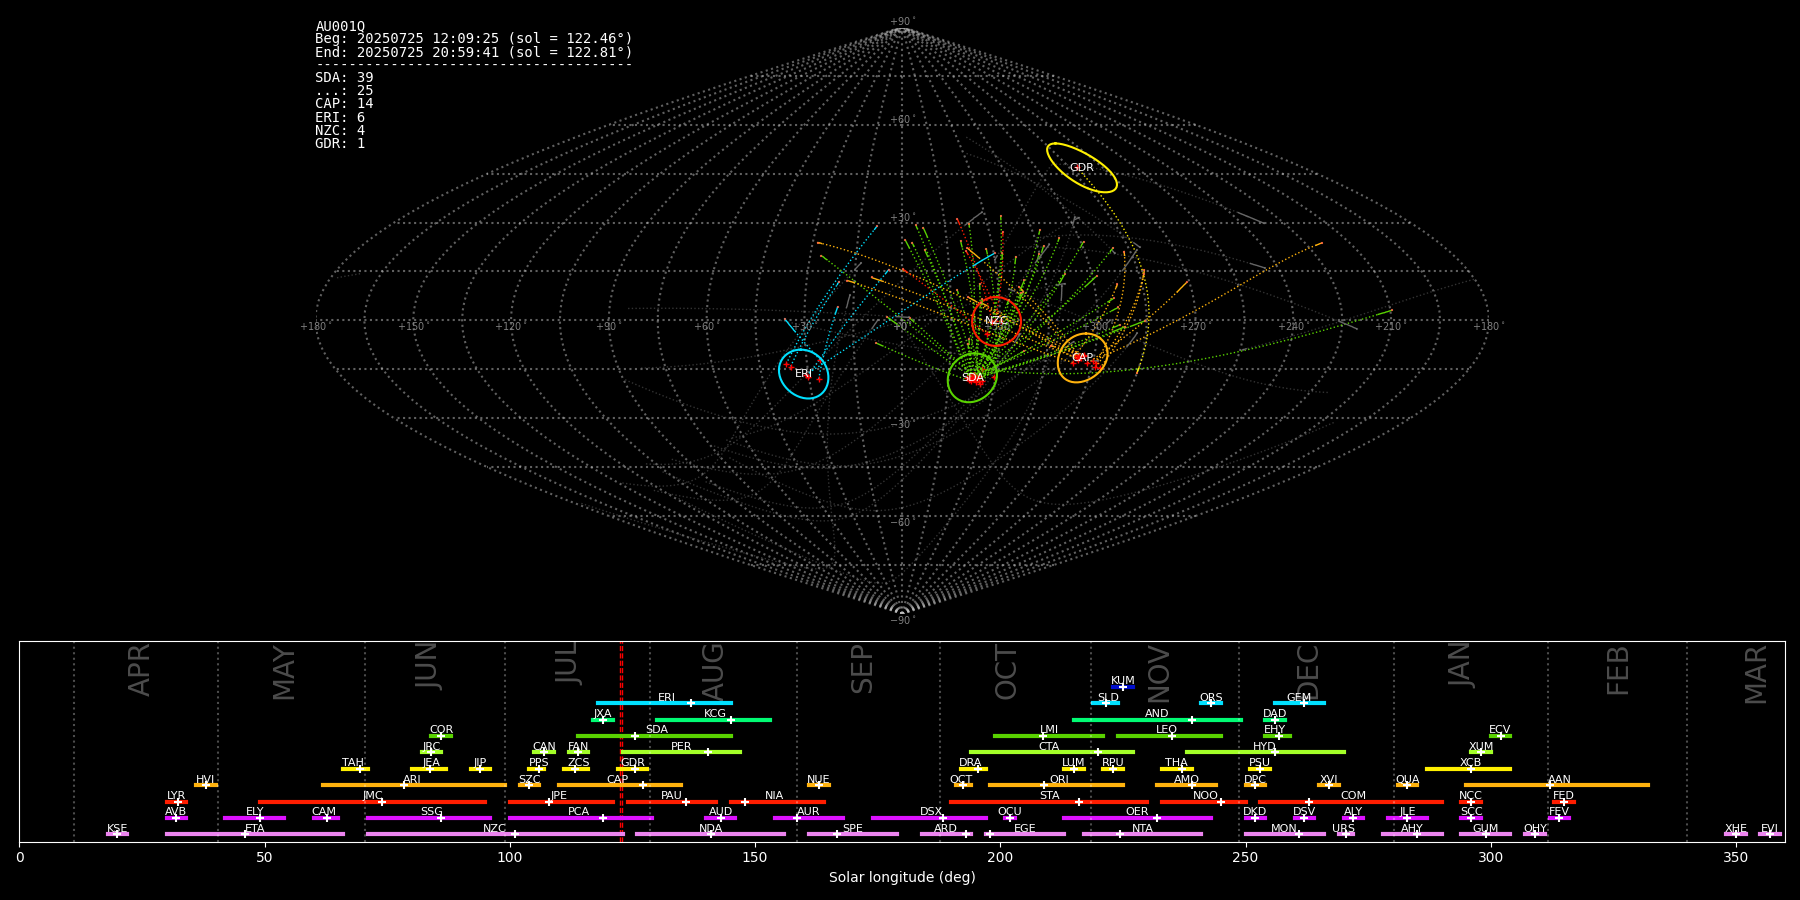Click the magenta SSG shower bar
This screenshot has height=900, width=1800.
(x=428, y=818)
